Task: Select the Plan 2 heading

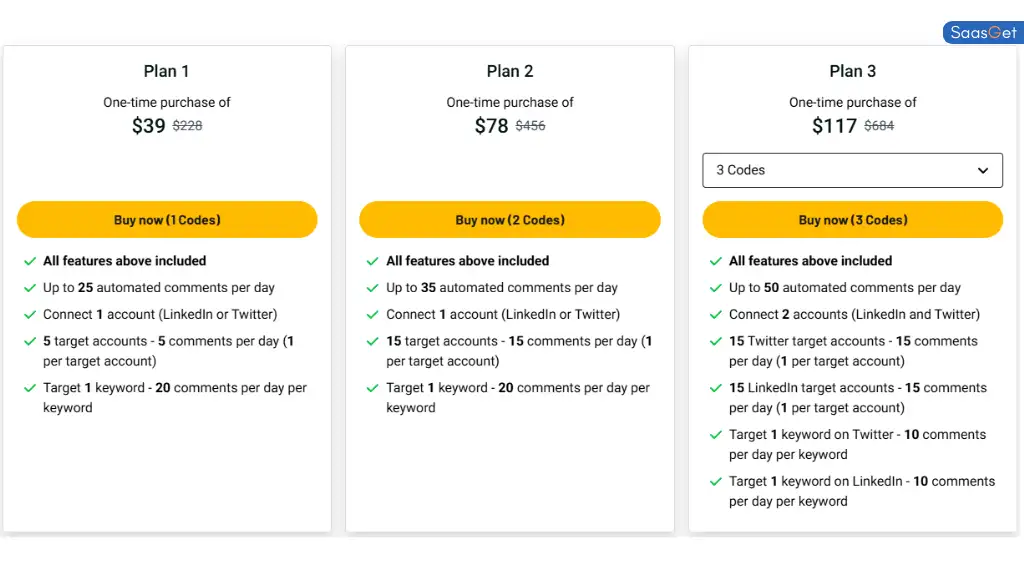Action: coord(510,71)
